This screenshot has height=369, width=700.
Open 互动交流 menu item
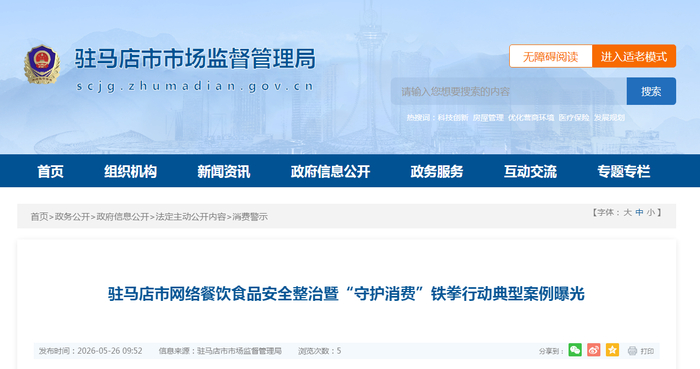click(x=530, y=171)
